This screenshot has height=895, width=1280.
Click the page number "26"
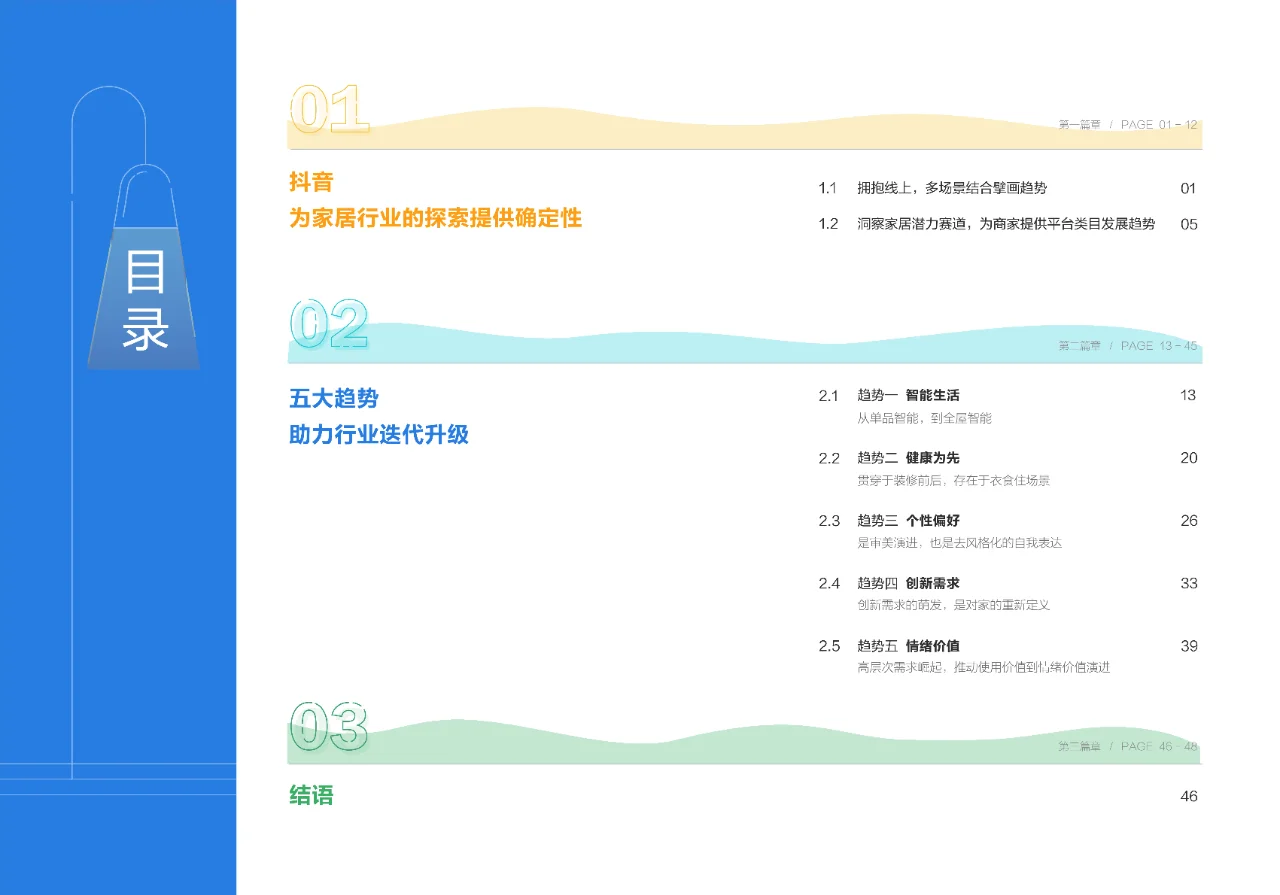tap(1188, 521)
